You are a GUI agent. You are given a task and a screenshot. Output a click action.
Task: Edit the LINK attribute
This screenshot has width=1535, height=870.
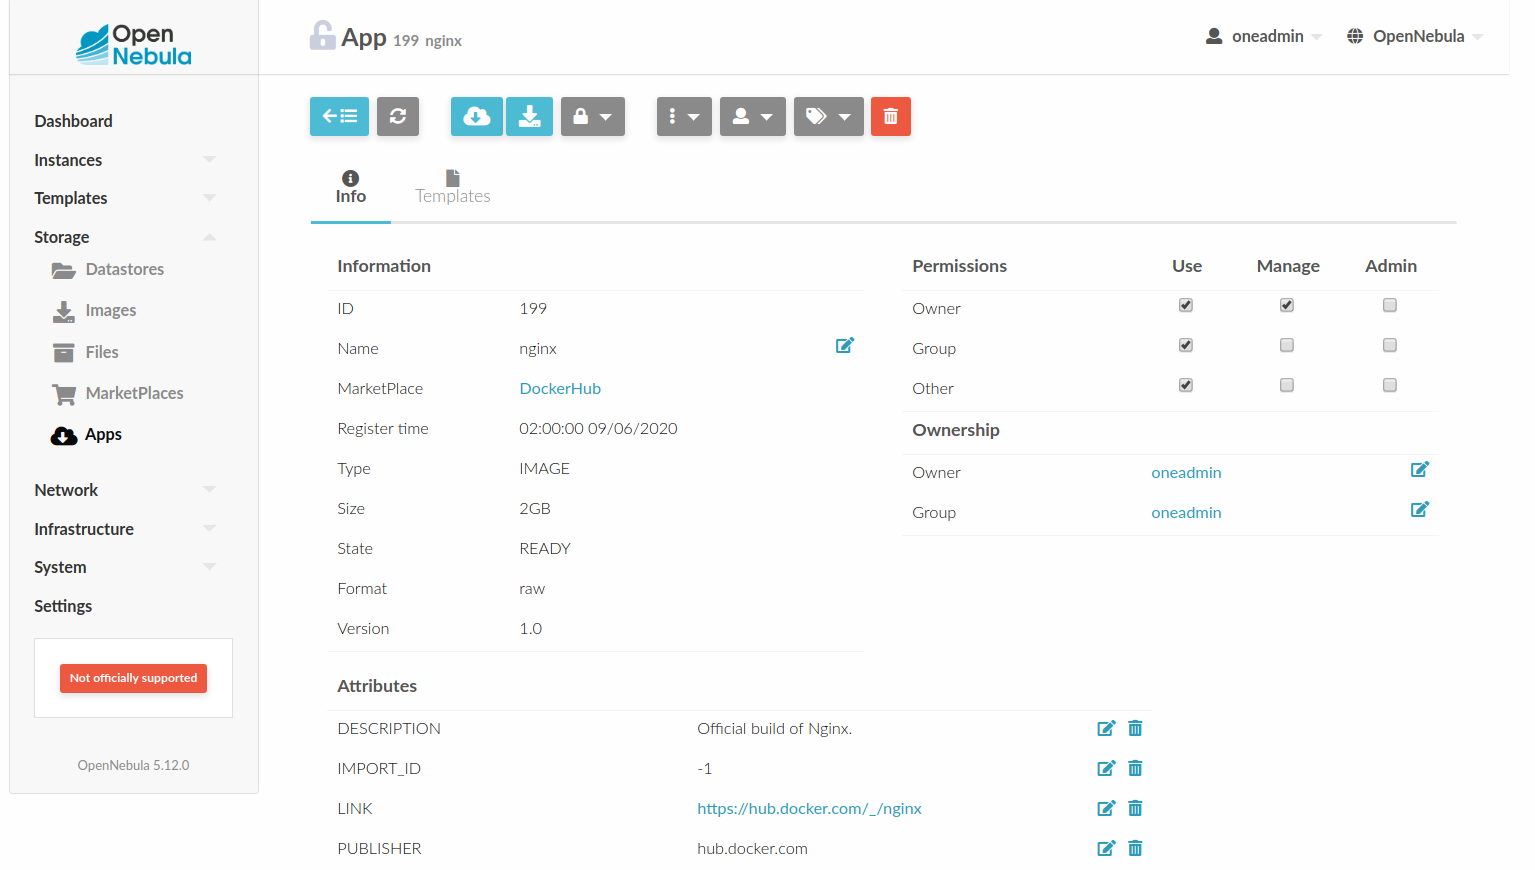(1106, 808)
